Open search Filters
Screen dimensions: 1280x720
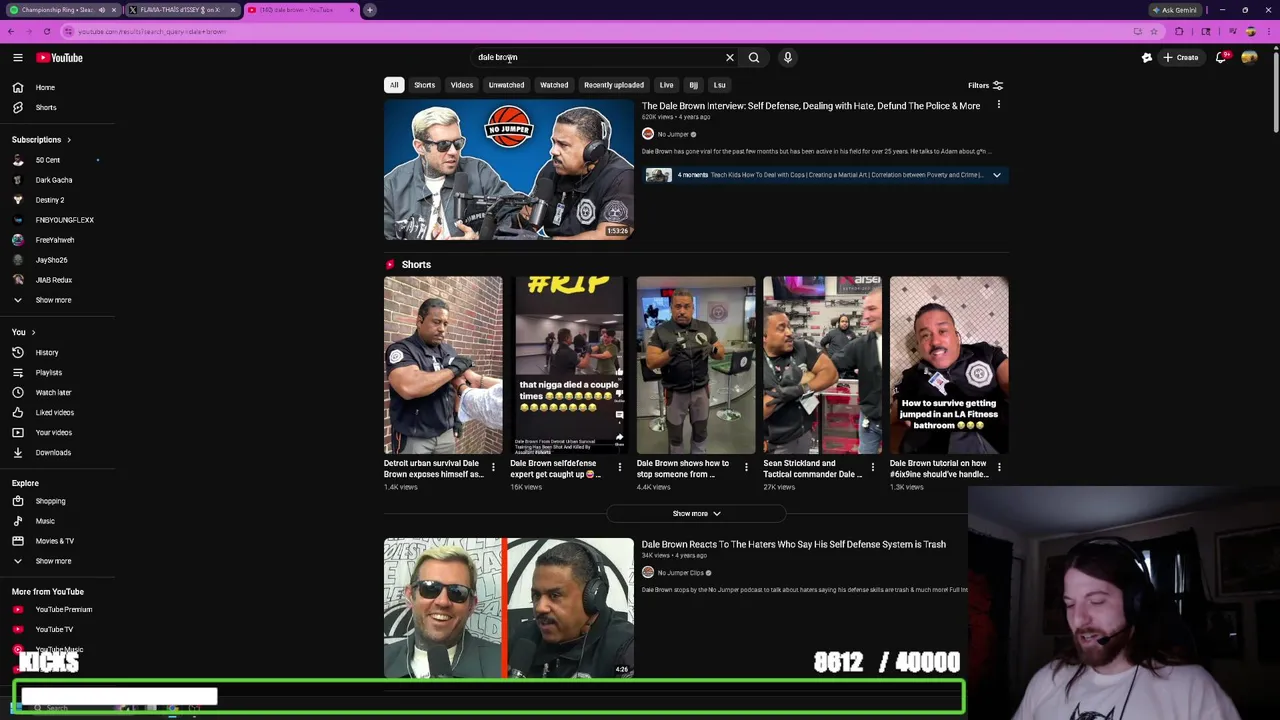pos(985,86)
